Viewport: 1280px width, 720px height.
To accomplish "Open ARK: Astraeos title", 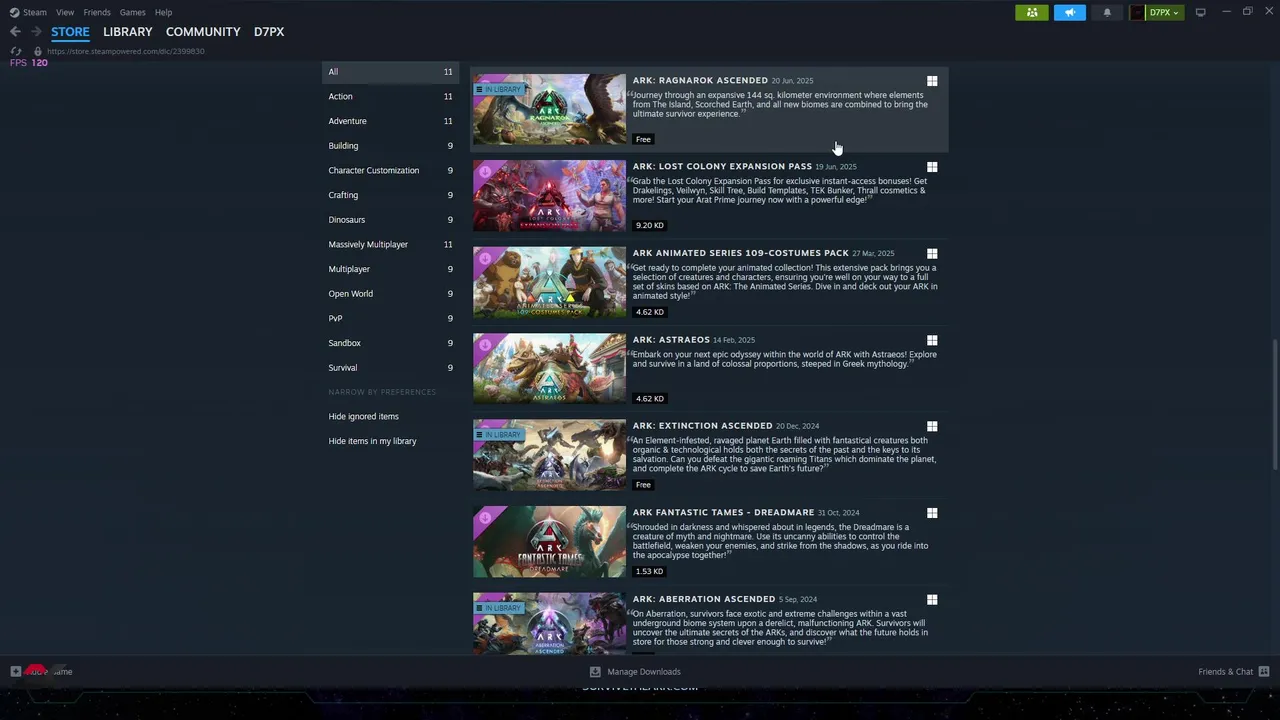I will pos(671,339).
